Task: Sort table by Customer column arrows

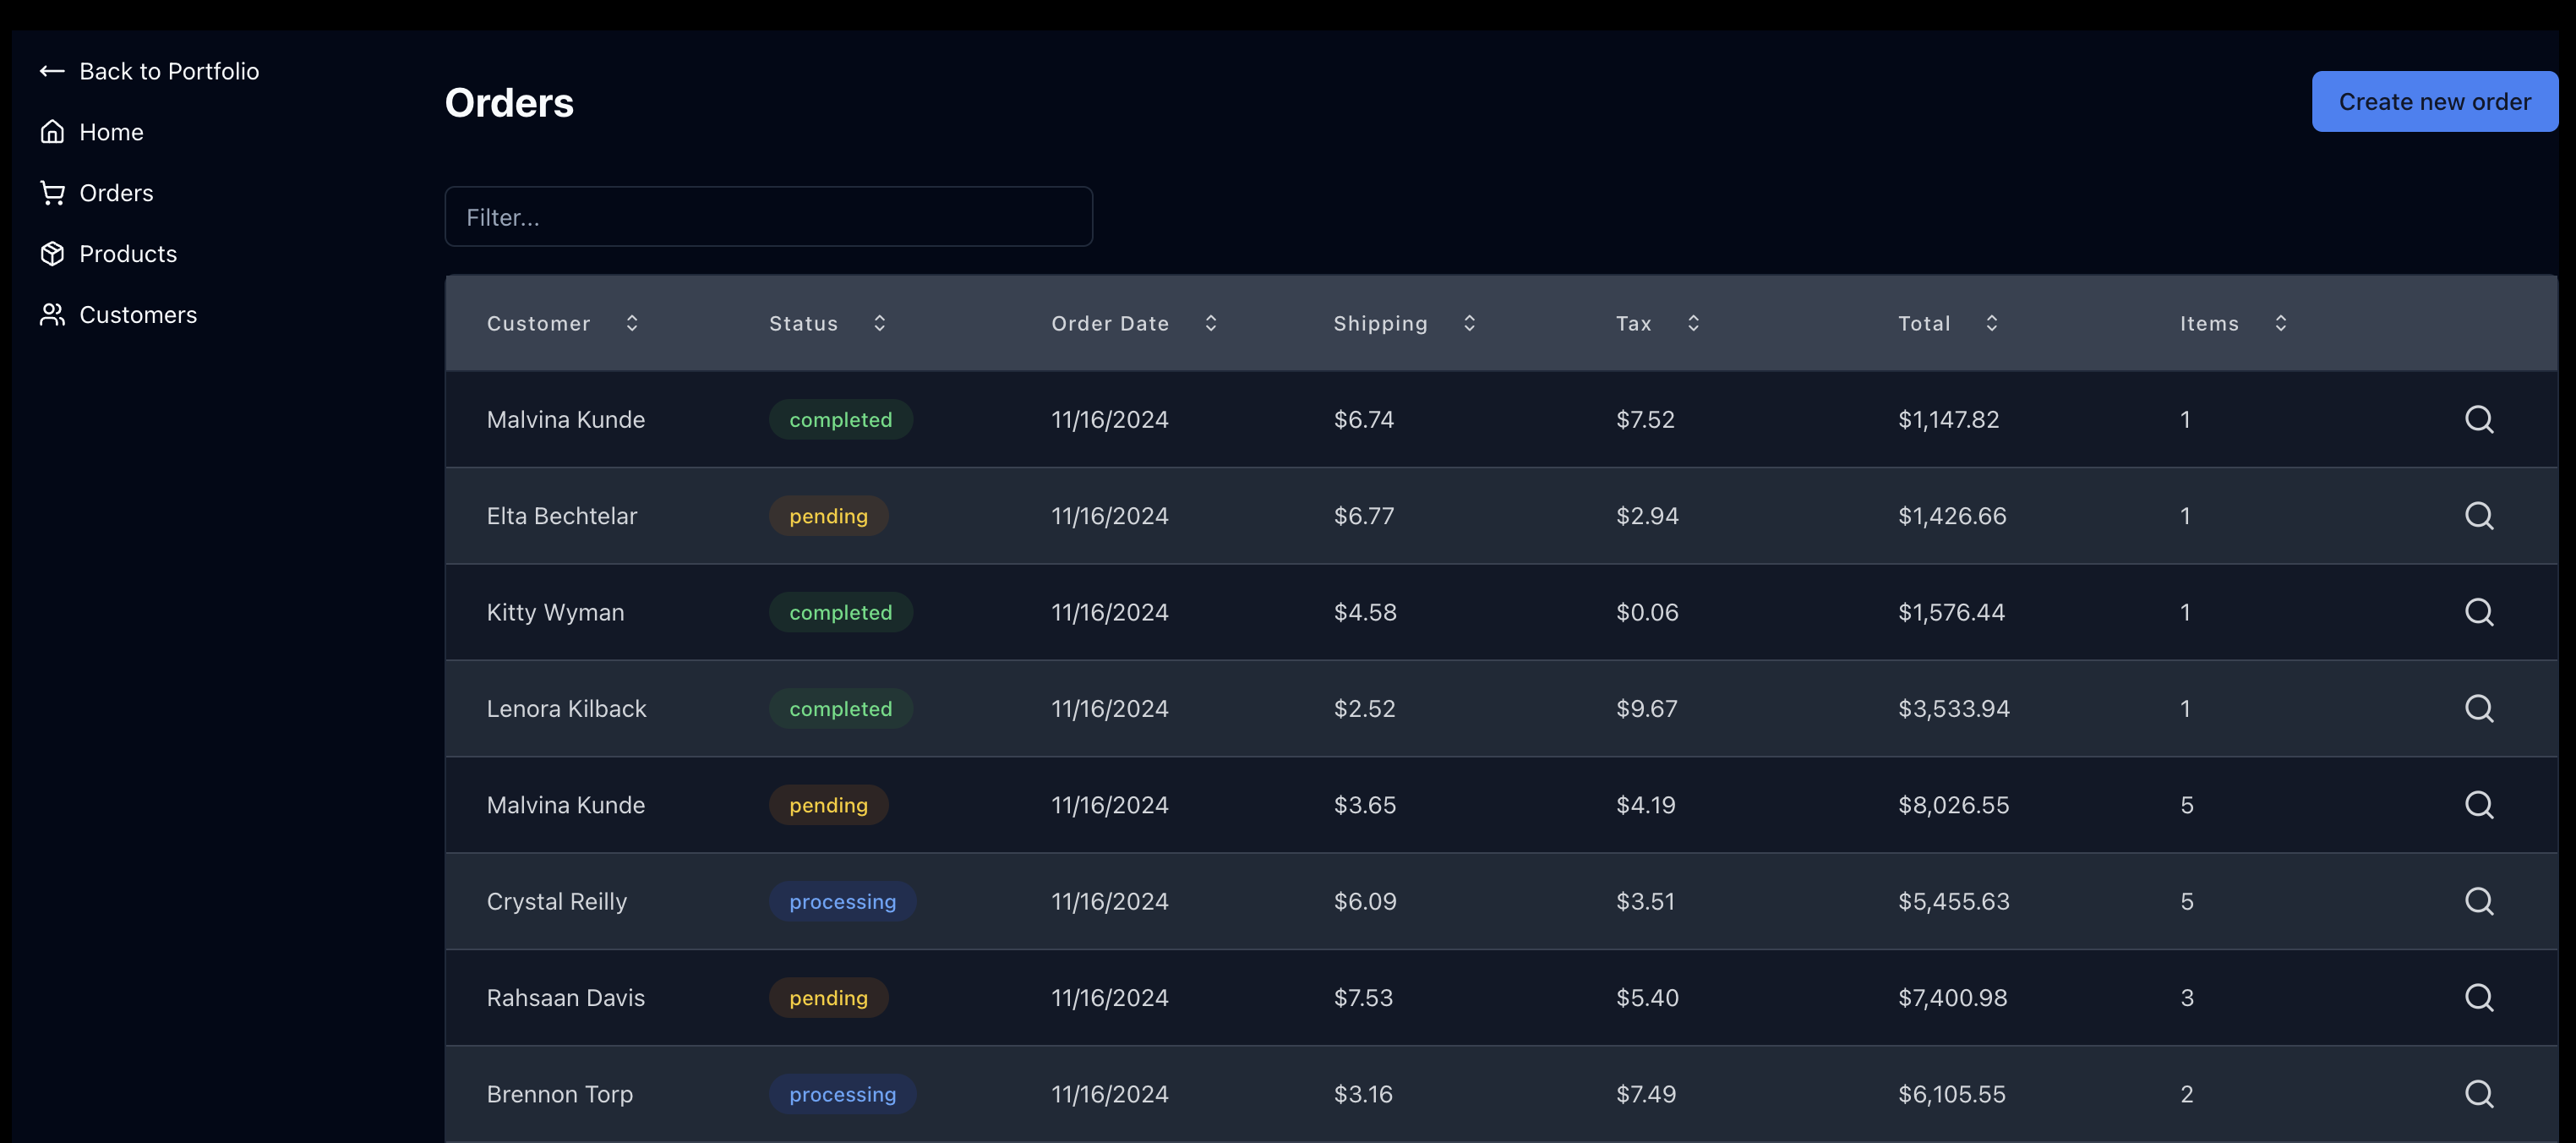Action: pos(632,323)
